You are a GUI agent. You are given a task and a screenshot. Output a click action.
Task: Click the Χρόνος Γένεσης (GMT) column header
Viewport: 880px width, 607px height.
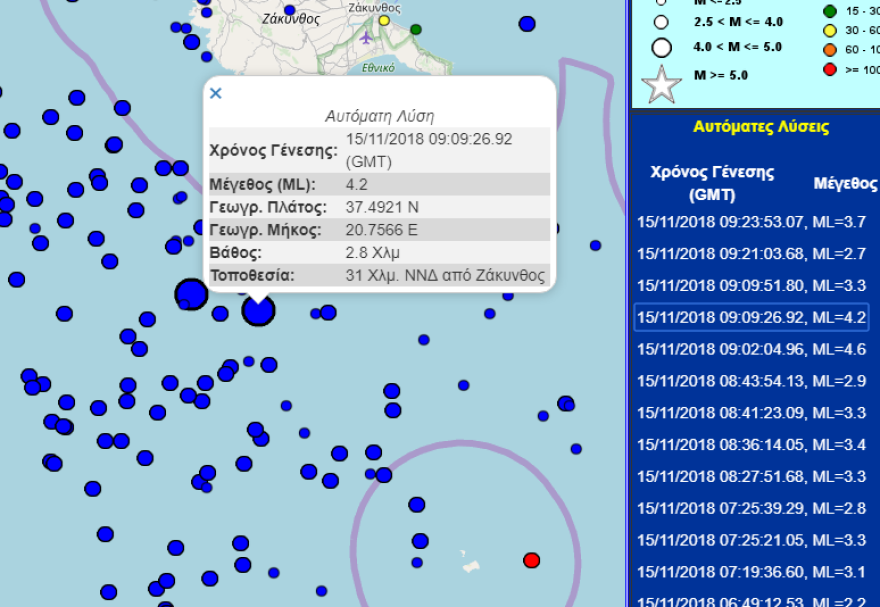point(712,182)
